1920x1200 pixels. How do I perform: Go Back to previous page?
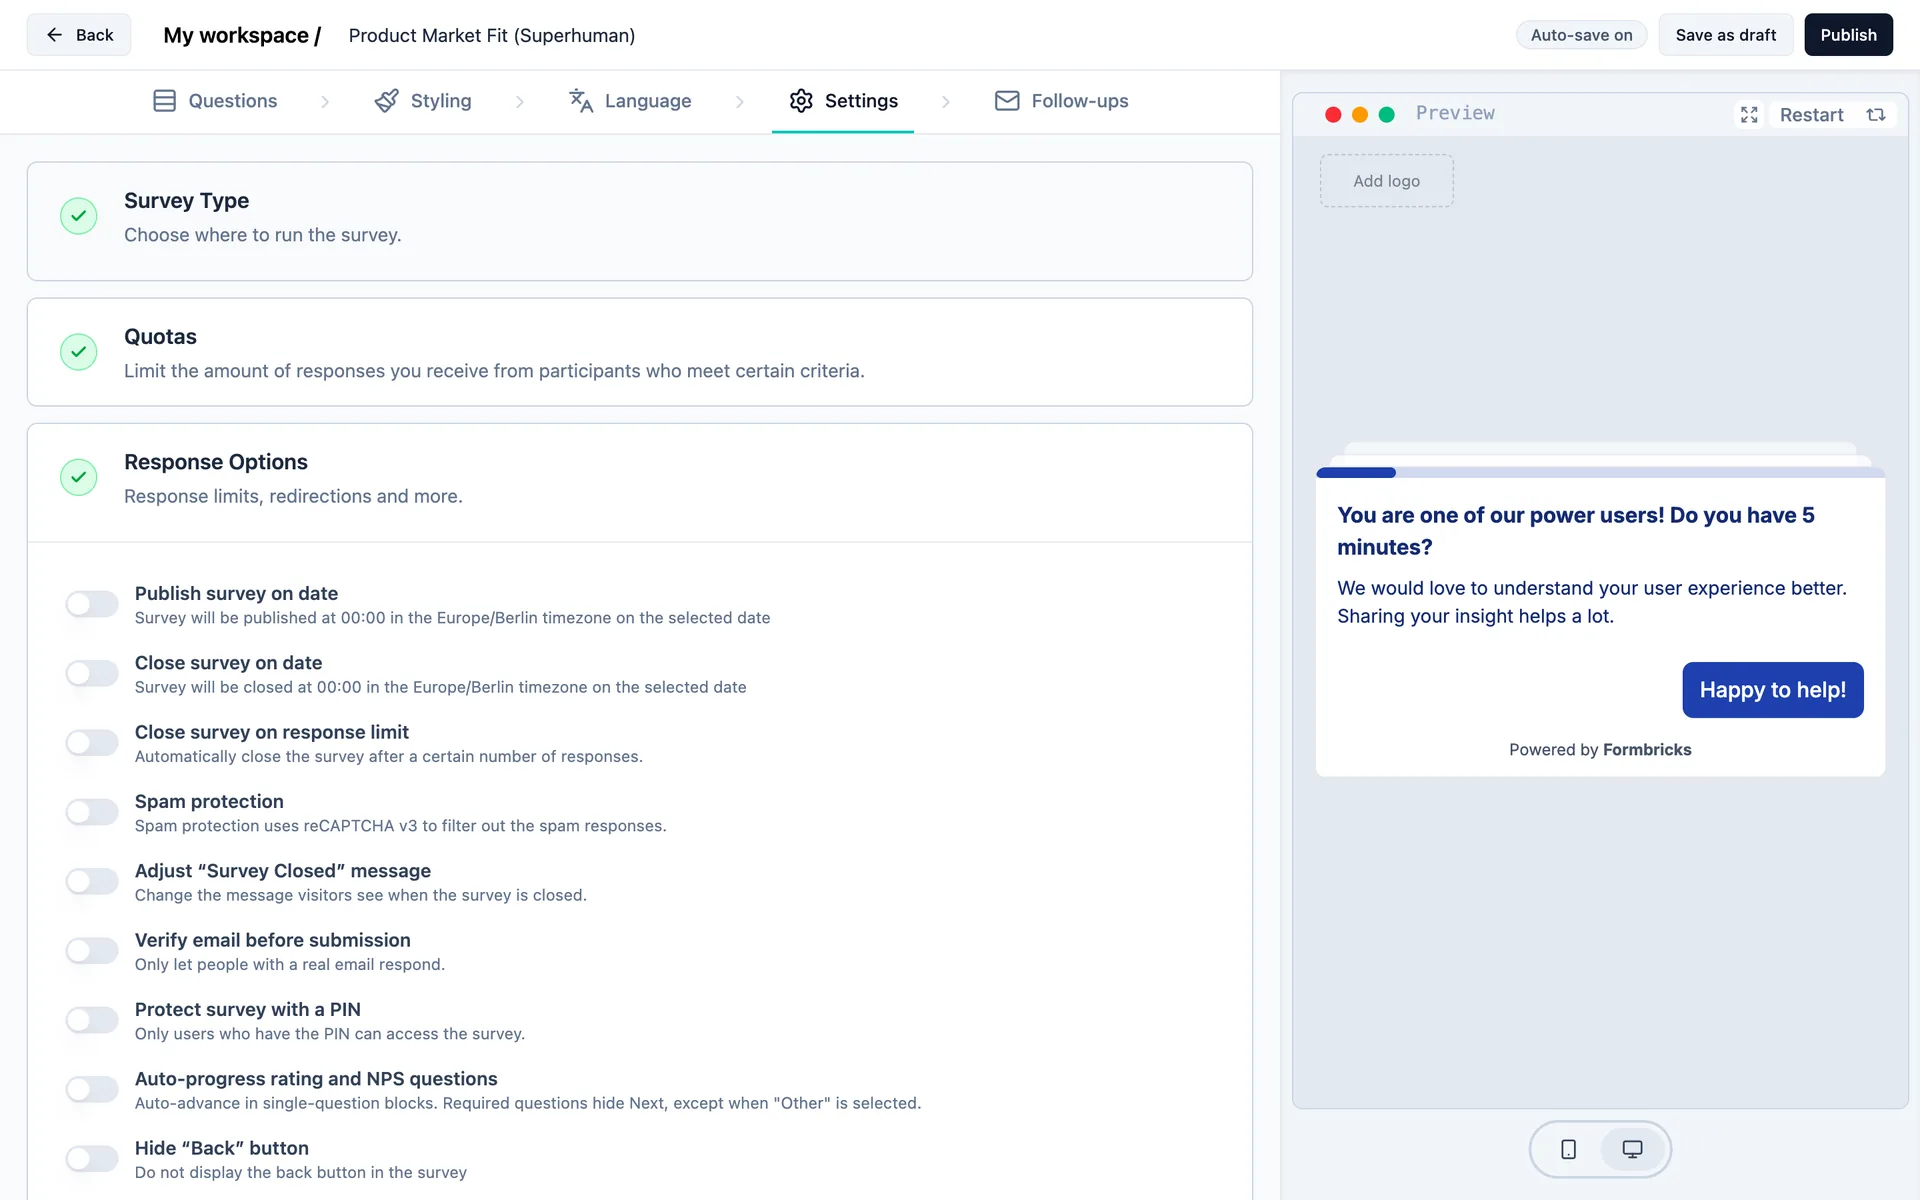(x=79, y=35)
